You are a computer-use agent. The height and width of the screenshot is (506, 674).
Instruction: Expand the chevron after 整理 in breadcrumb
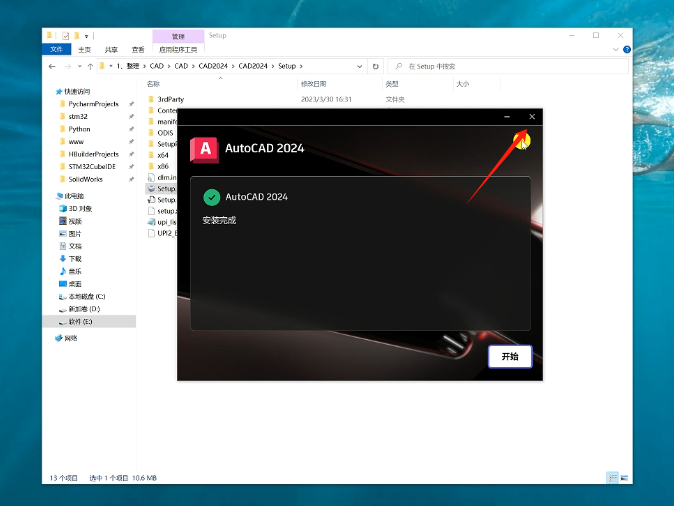(x=144, y=66)
